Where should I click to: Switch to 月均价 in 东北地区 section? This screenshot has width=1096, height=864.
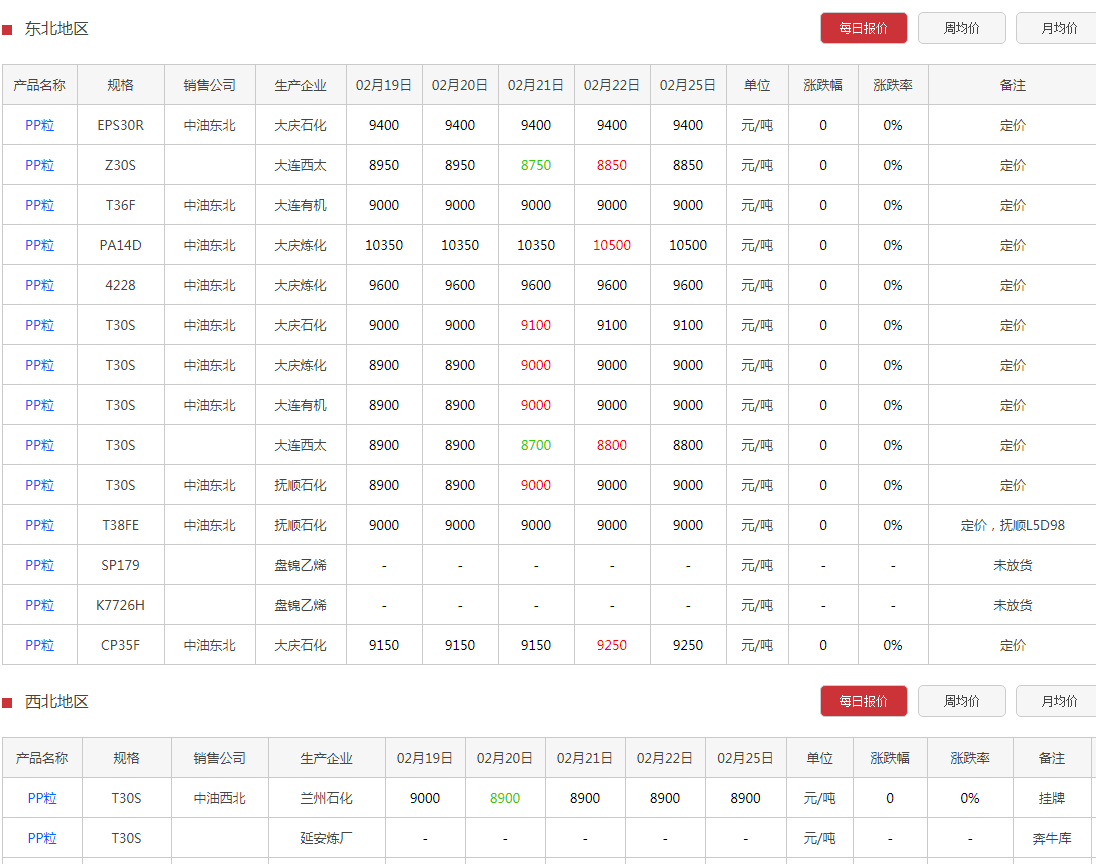pyautogui.click(x=1058, y=28)
